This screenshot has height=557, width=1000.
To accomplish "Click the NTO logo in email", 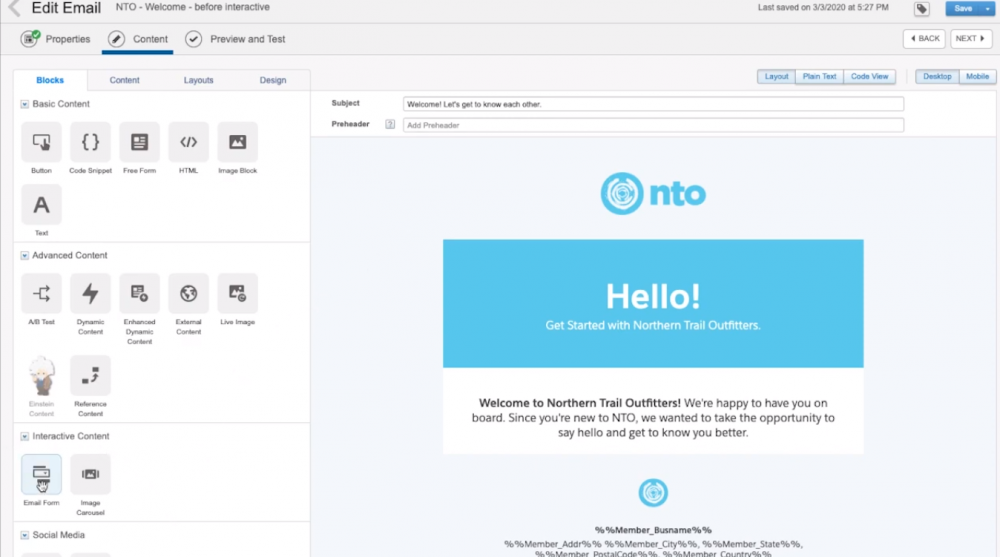I will (x=653, y=193).
